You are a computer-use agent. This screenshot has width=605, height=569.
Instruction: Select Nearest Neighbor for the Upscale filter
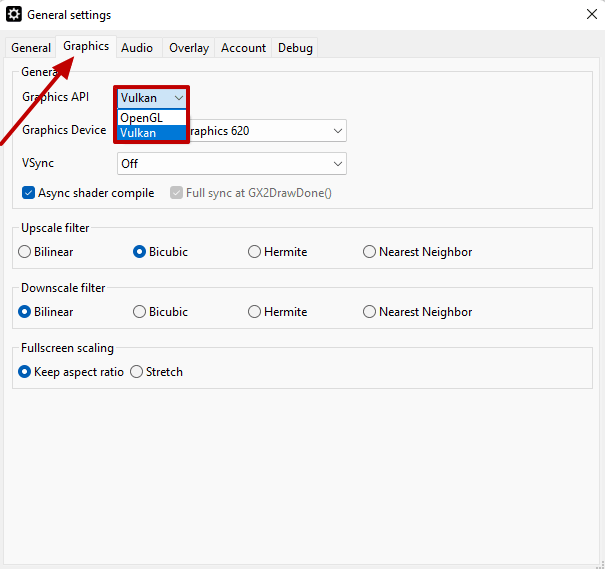pyautogui.click(x=417, y=252)
